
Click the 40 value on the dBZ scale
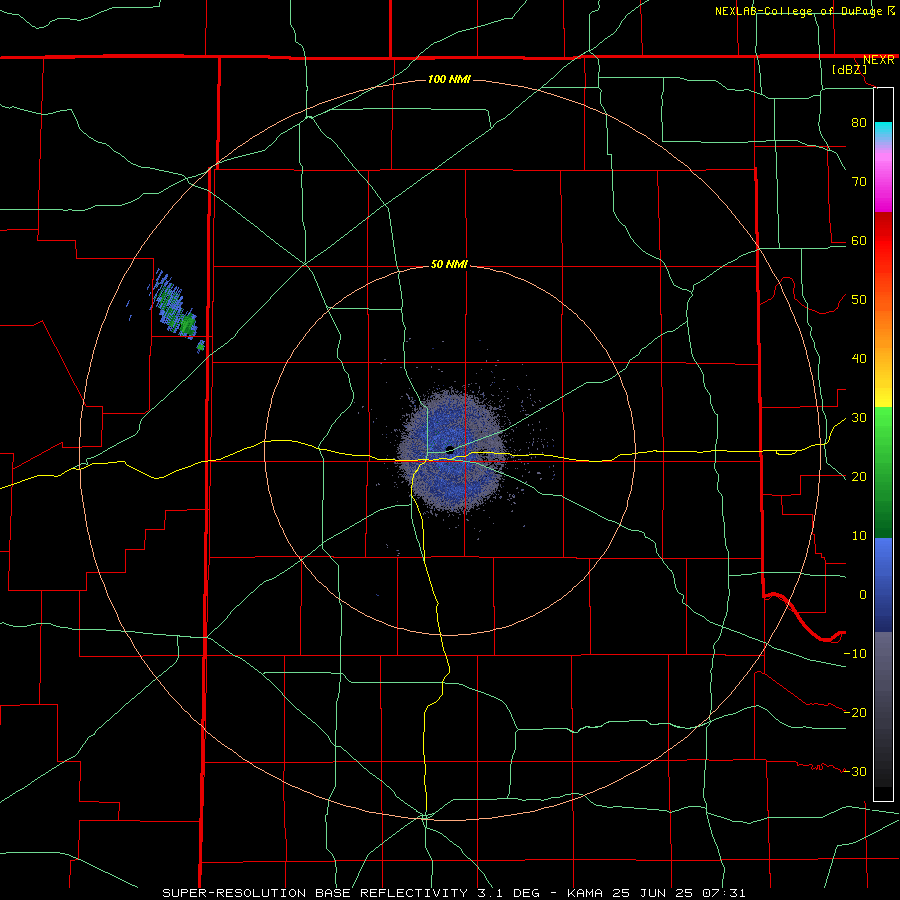tap(859, 359)
